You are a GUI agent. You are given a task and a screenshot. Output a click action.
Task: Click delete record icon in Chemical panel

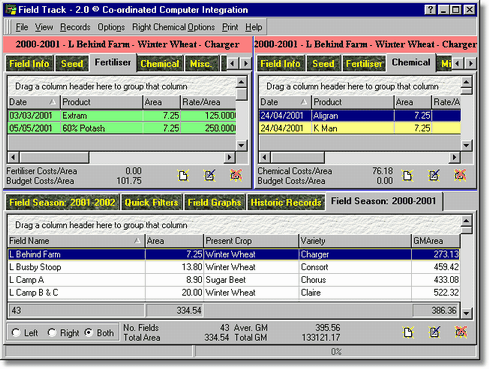coord(460,175)
